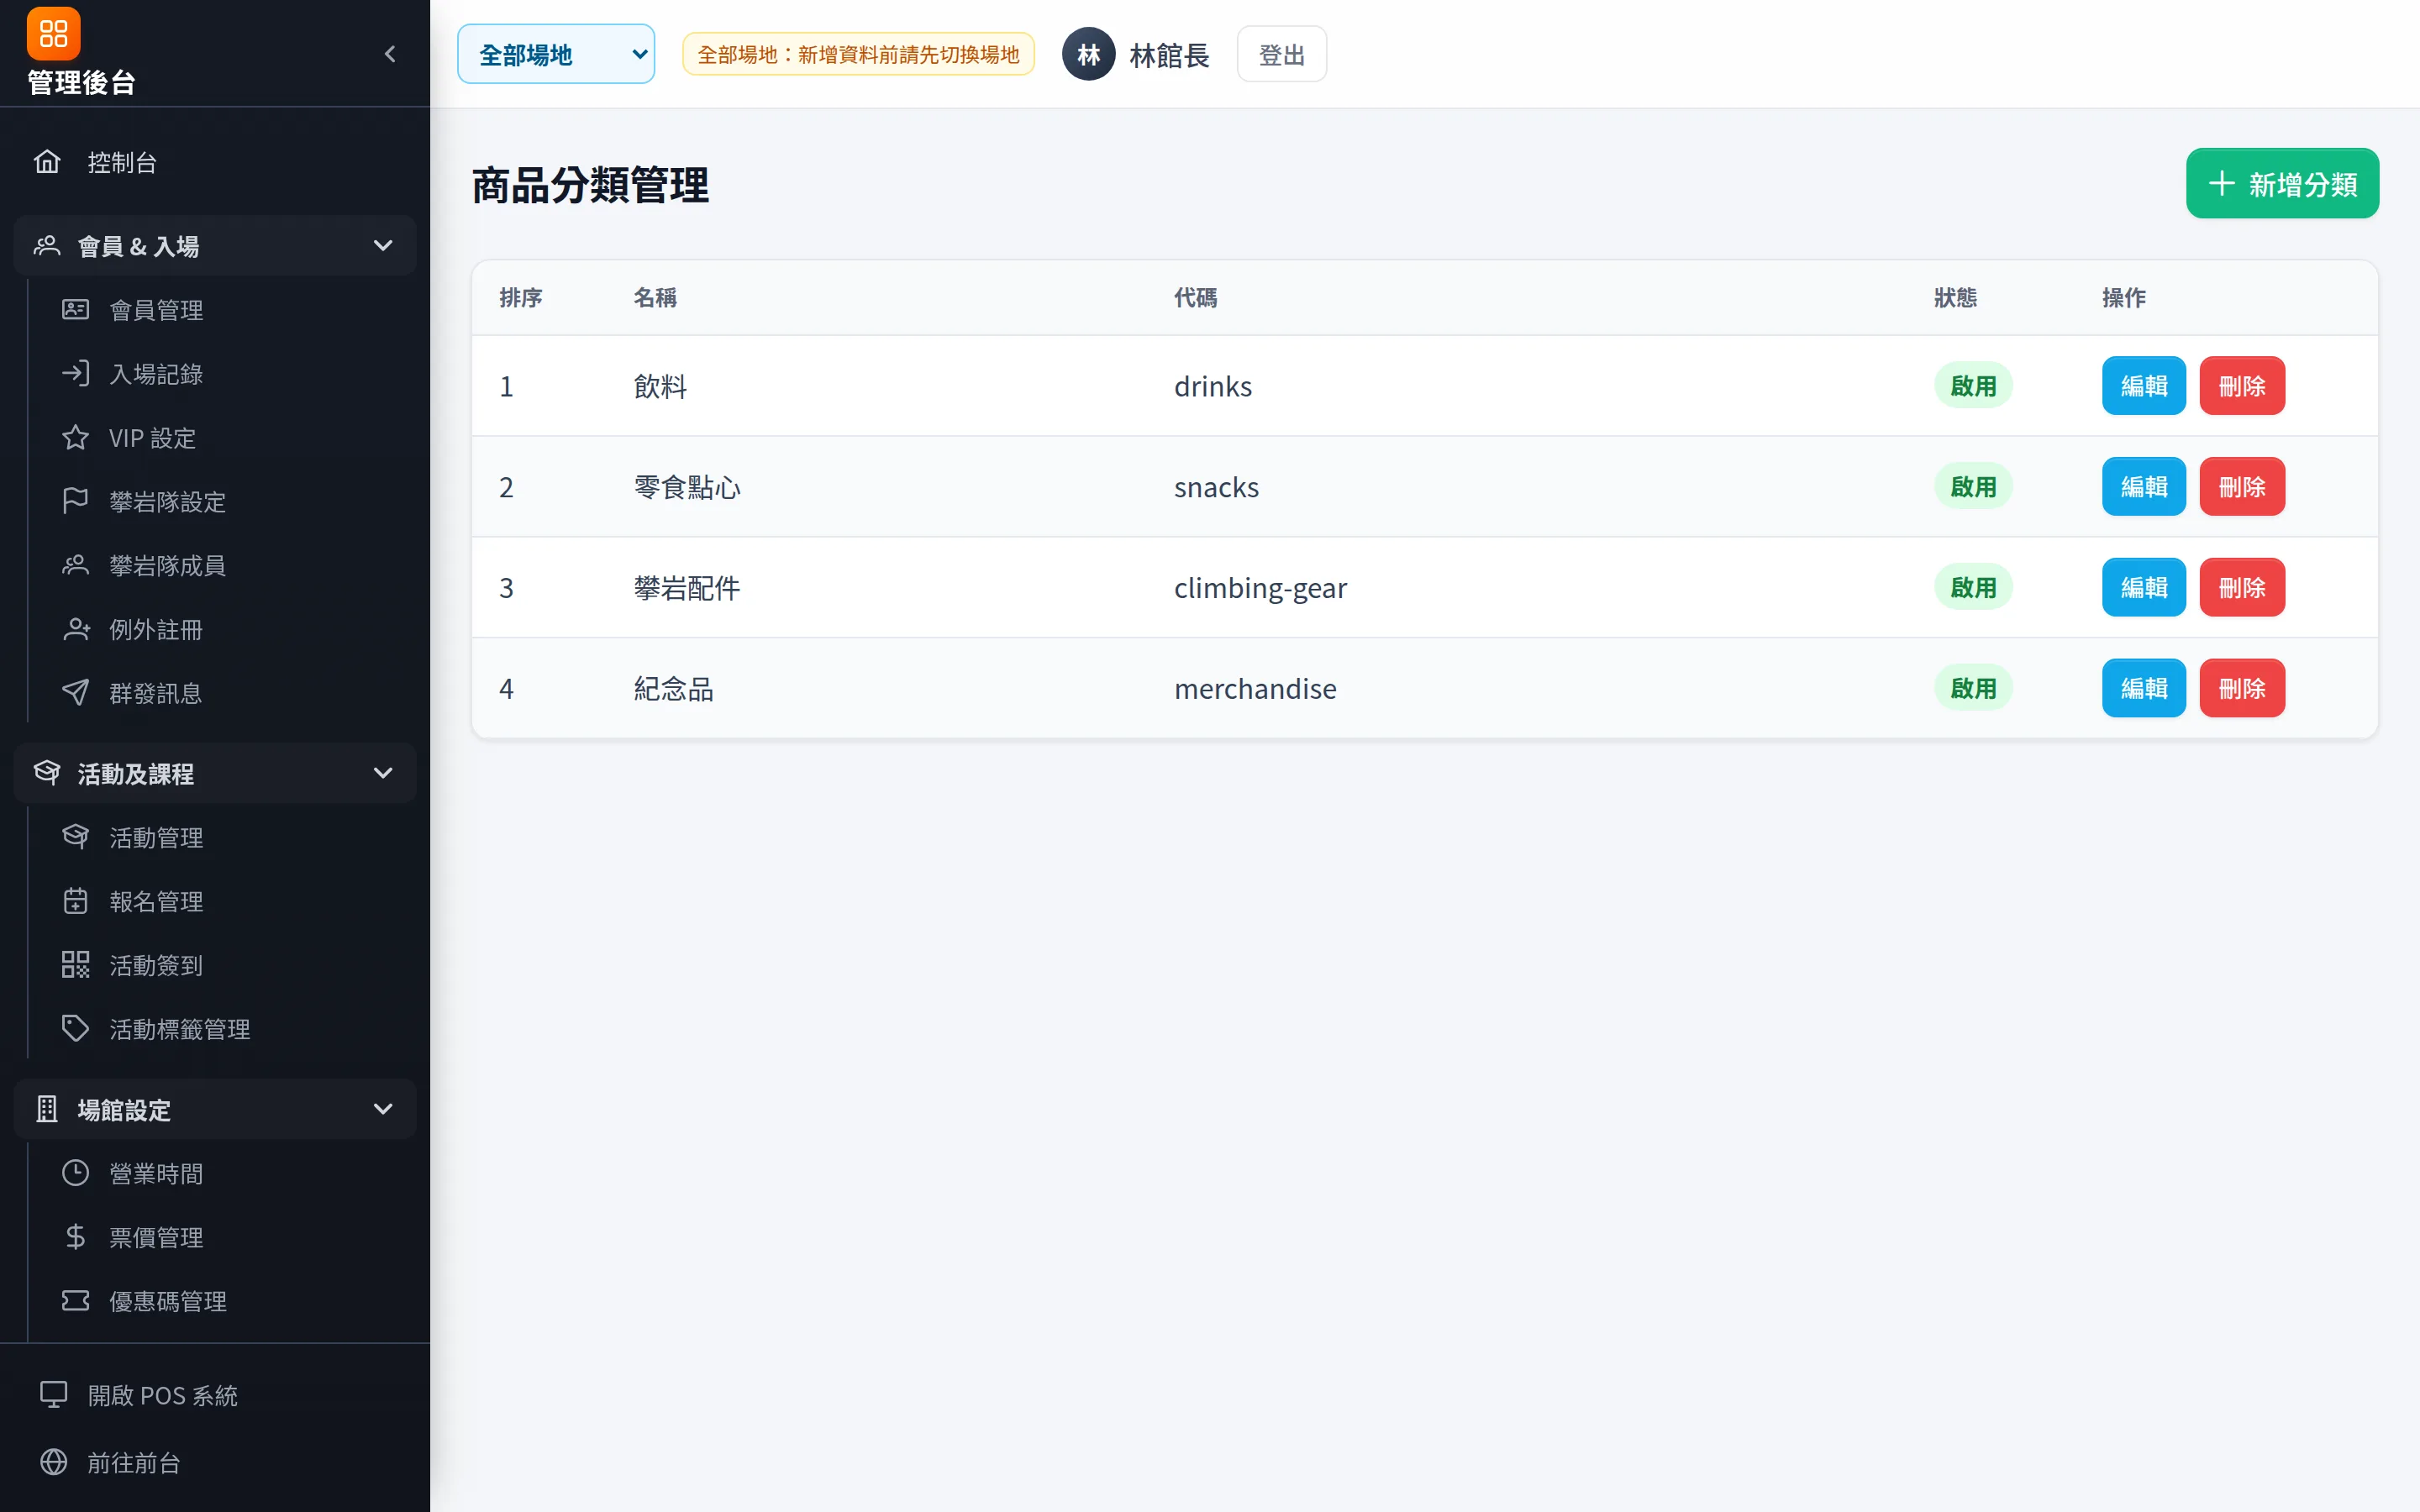Image resolution: width=2420 pixels, height=1512 pixels.
Task: Click the 營業時間 clock icon
Action: click(x=75, y=1173)
